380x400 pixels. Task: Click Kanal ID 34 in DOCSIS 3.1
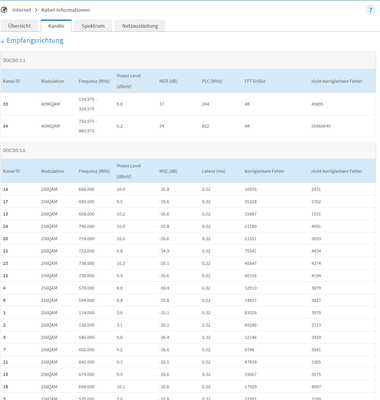[x=6, y=126]
